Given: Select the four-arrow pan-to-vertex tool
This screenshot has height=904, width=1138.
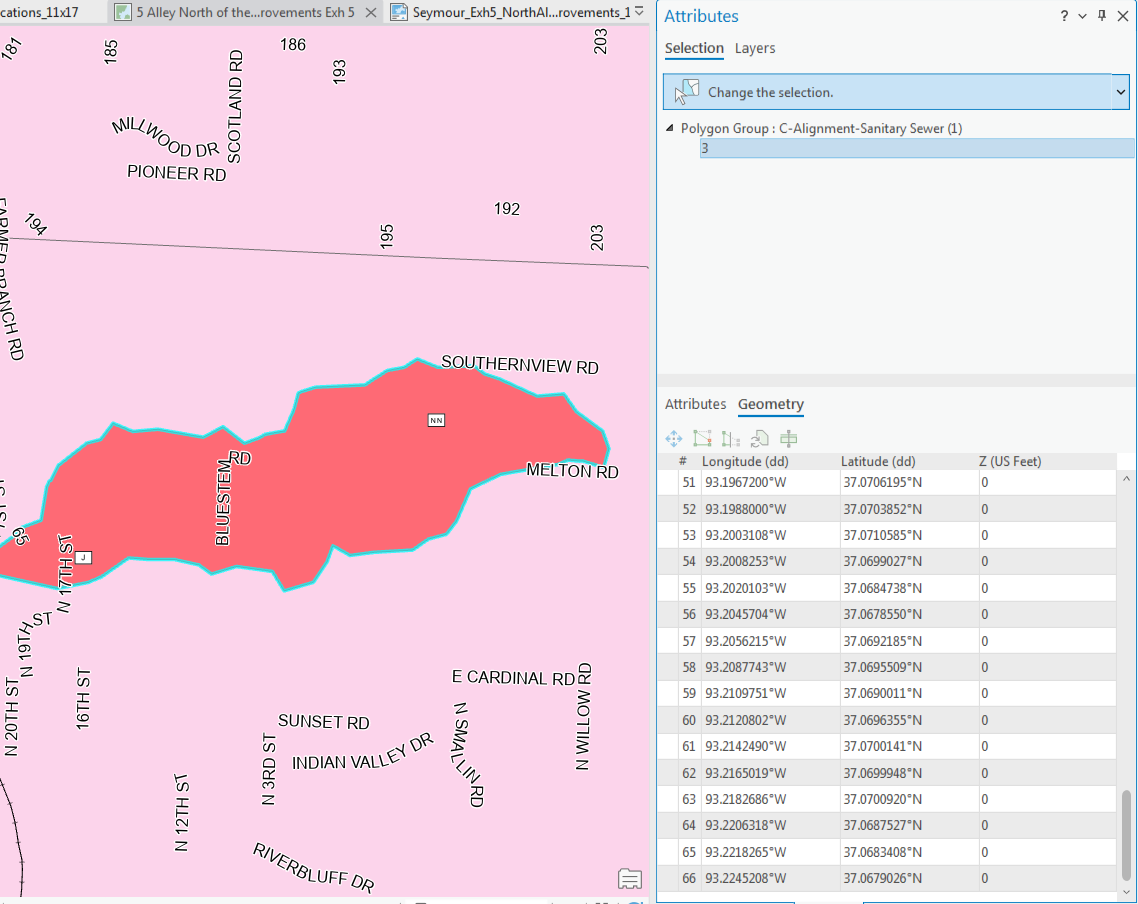Looking at the screenshot, I should click(674, 438).
